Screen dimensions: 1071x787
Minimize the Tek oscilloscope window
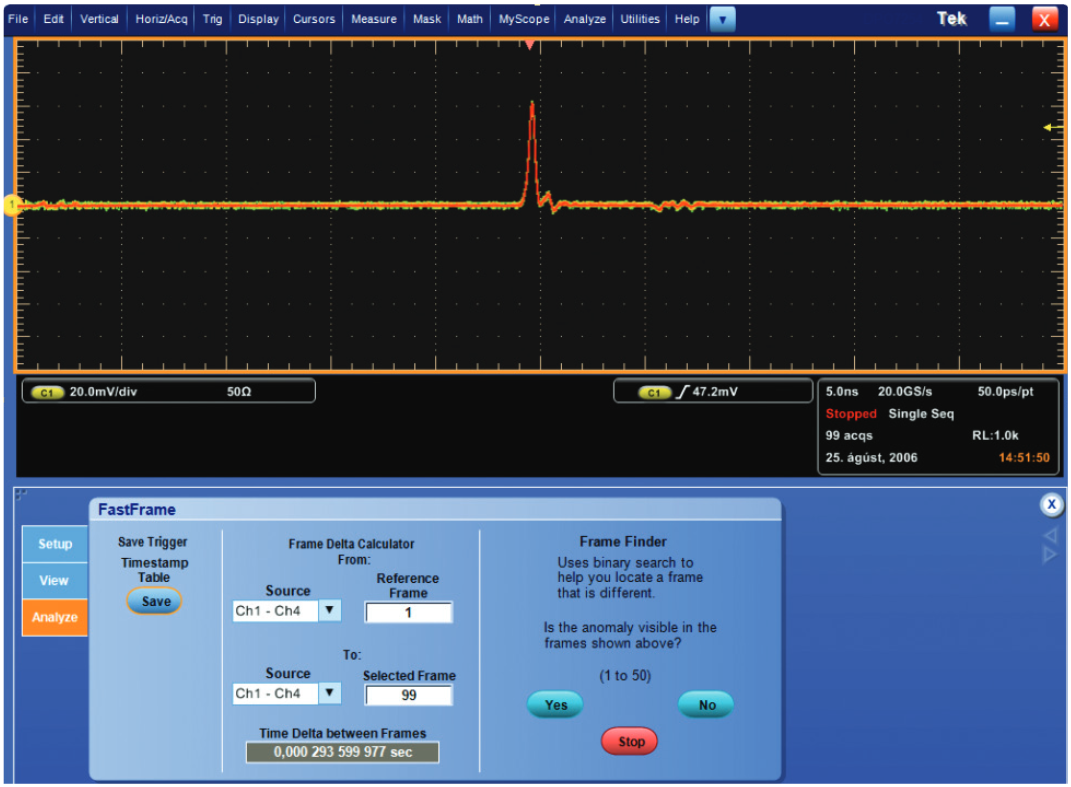coord(1002,19)
